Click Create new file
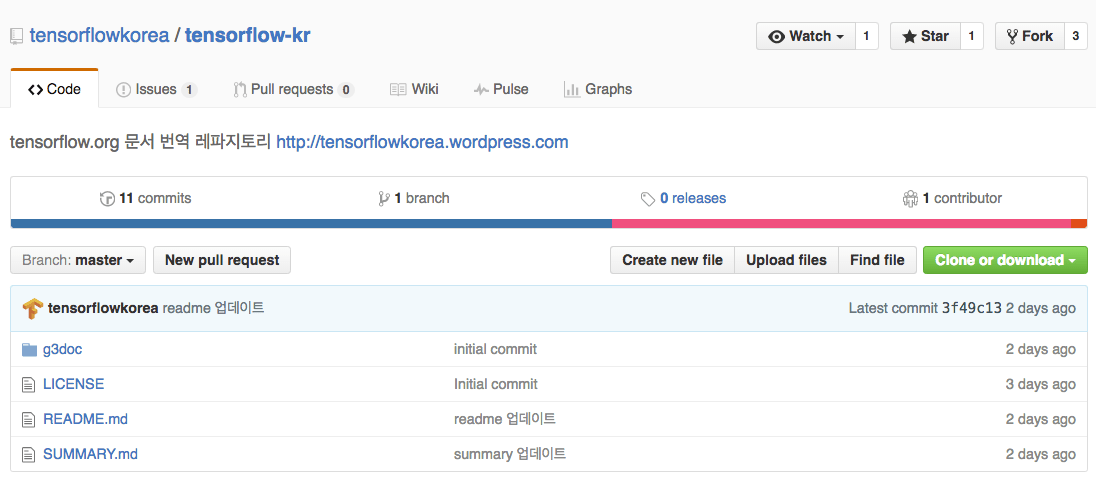The width and height of the screenshot is (1096, 480). [672, 260]
